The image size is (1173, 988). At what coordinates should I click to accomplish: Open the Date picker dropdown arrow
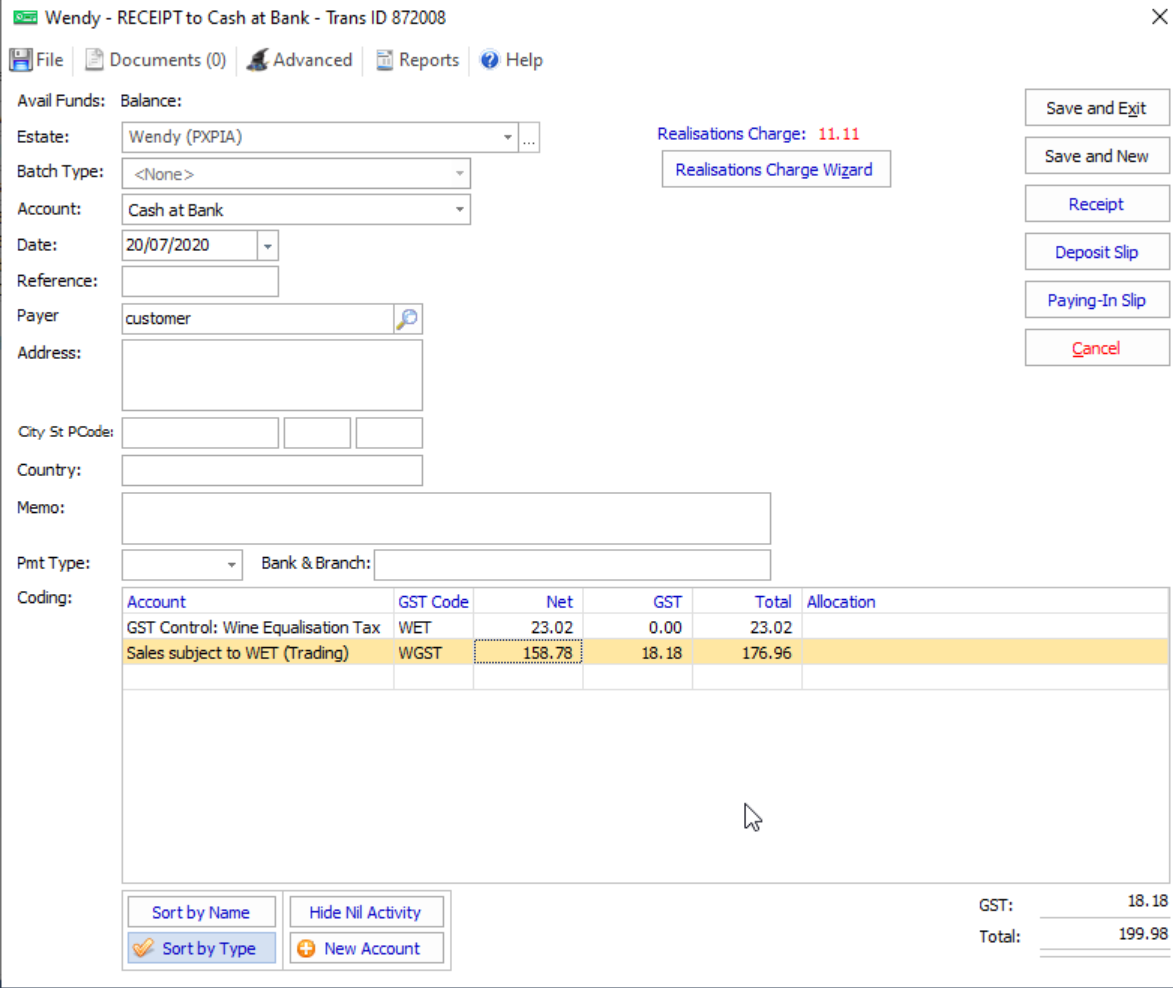click(x=267, y=245)
